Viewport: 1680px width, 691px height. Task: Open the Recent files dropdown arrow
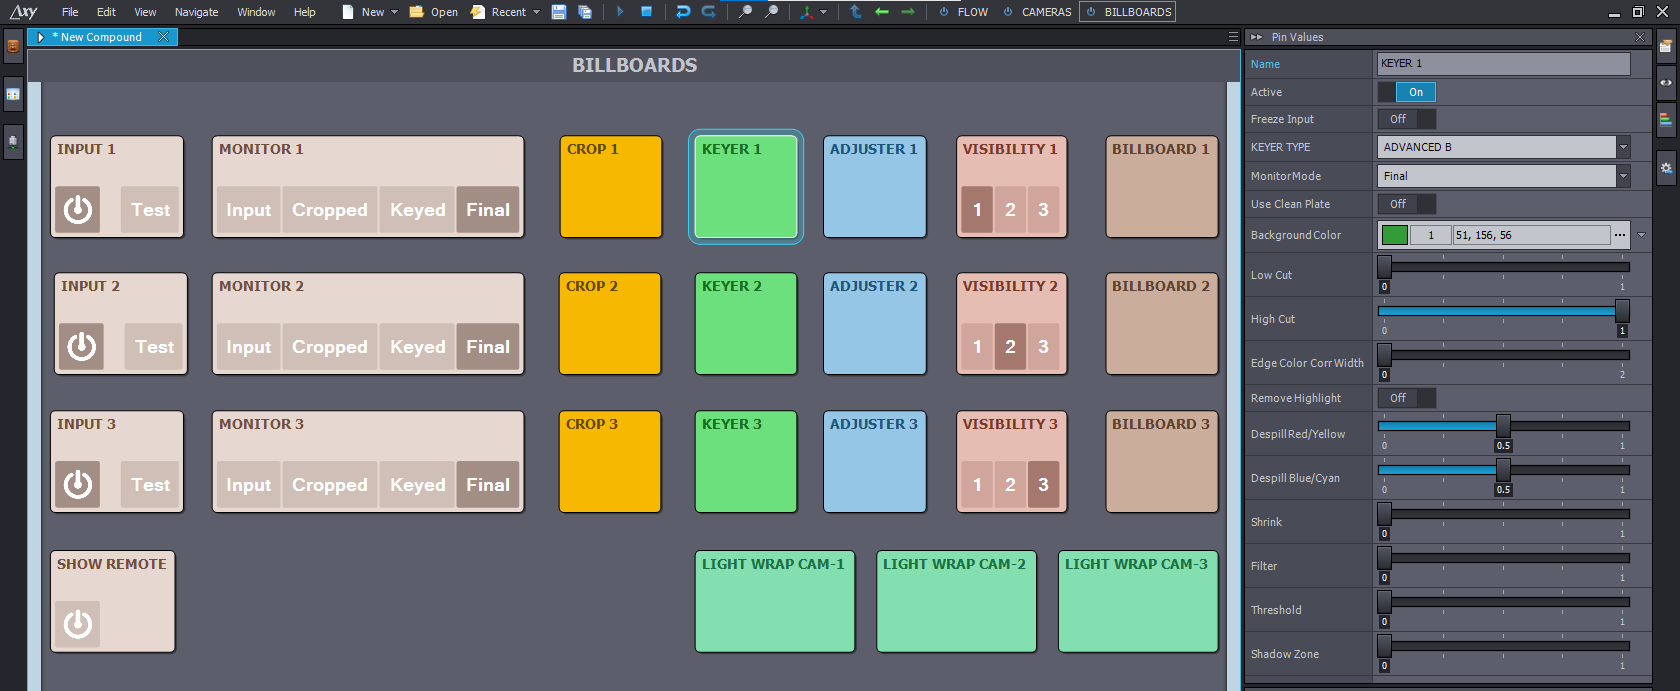[x=537, y=12]
